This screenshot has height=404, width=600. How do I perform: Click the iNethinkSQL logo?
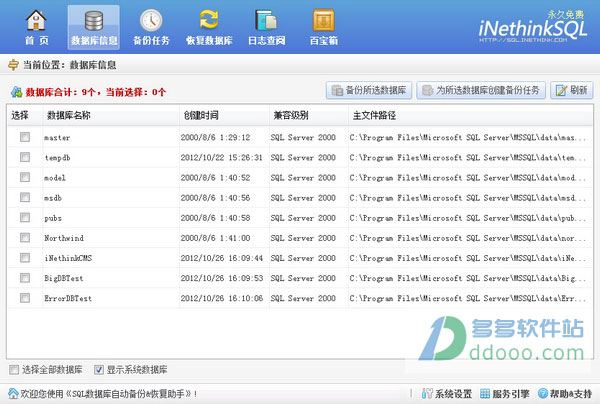click(x=533, y=28)
